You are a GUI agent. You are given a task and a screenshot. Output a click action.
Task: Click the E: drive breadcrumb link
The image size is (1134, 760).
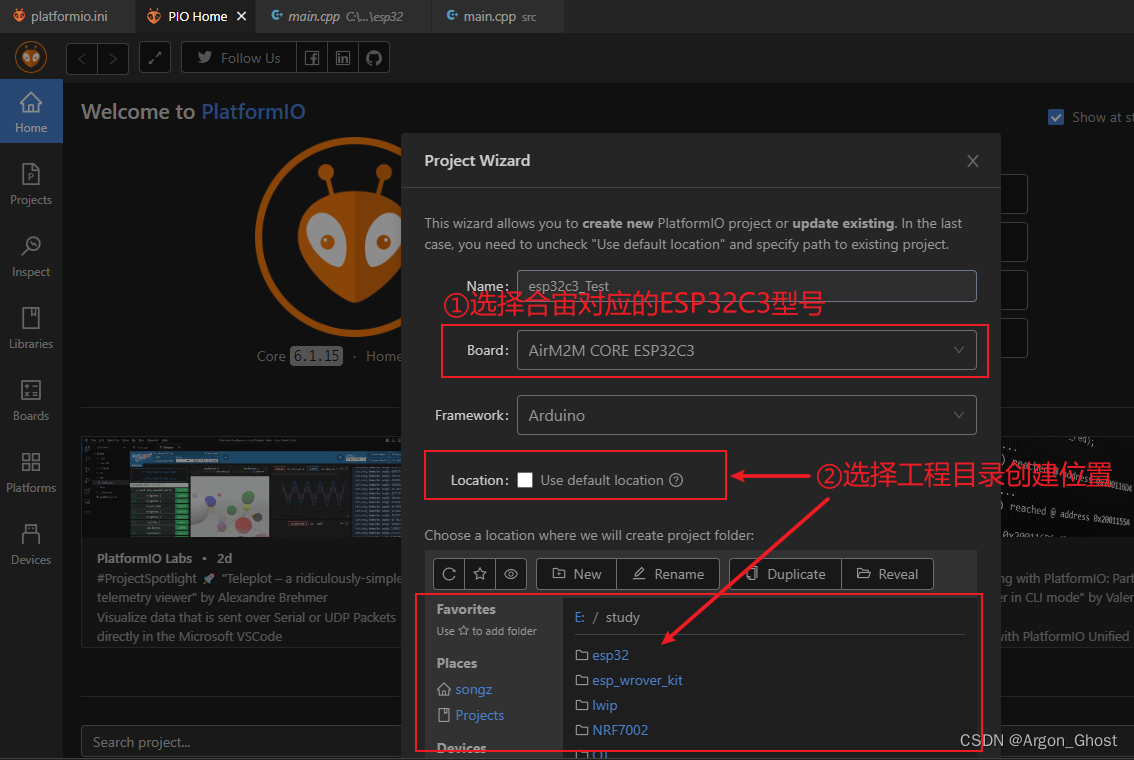pos(579,617)
